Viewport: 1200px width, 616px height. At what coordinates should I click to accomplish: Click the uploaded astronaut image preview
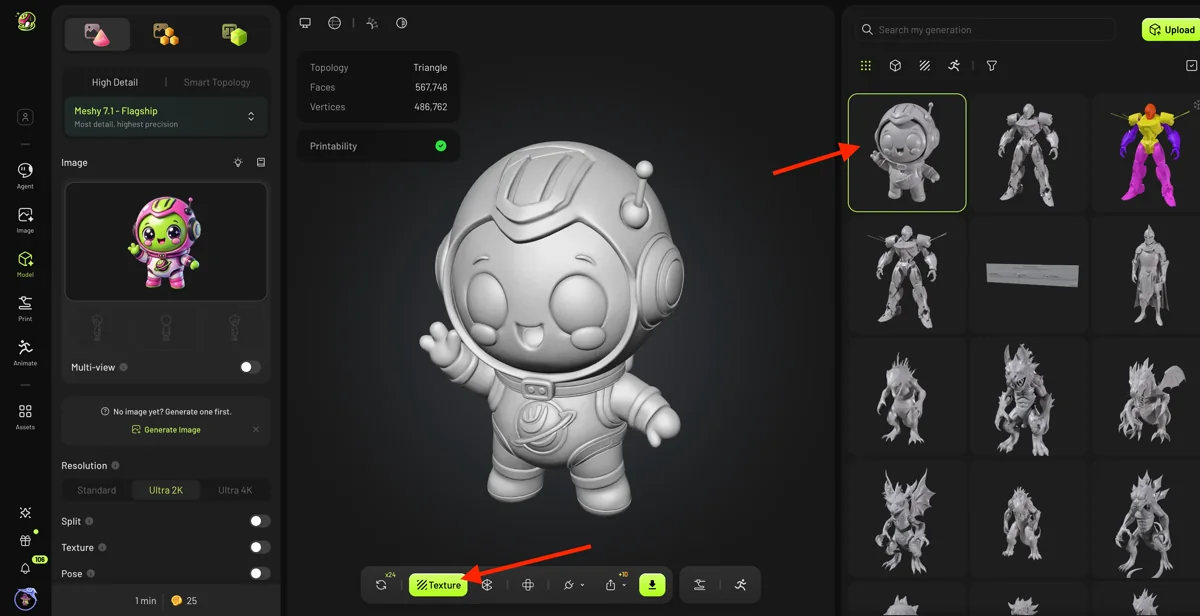166,241
